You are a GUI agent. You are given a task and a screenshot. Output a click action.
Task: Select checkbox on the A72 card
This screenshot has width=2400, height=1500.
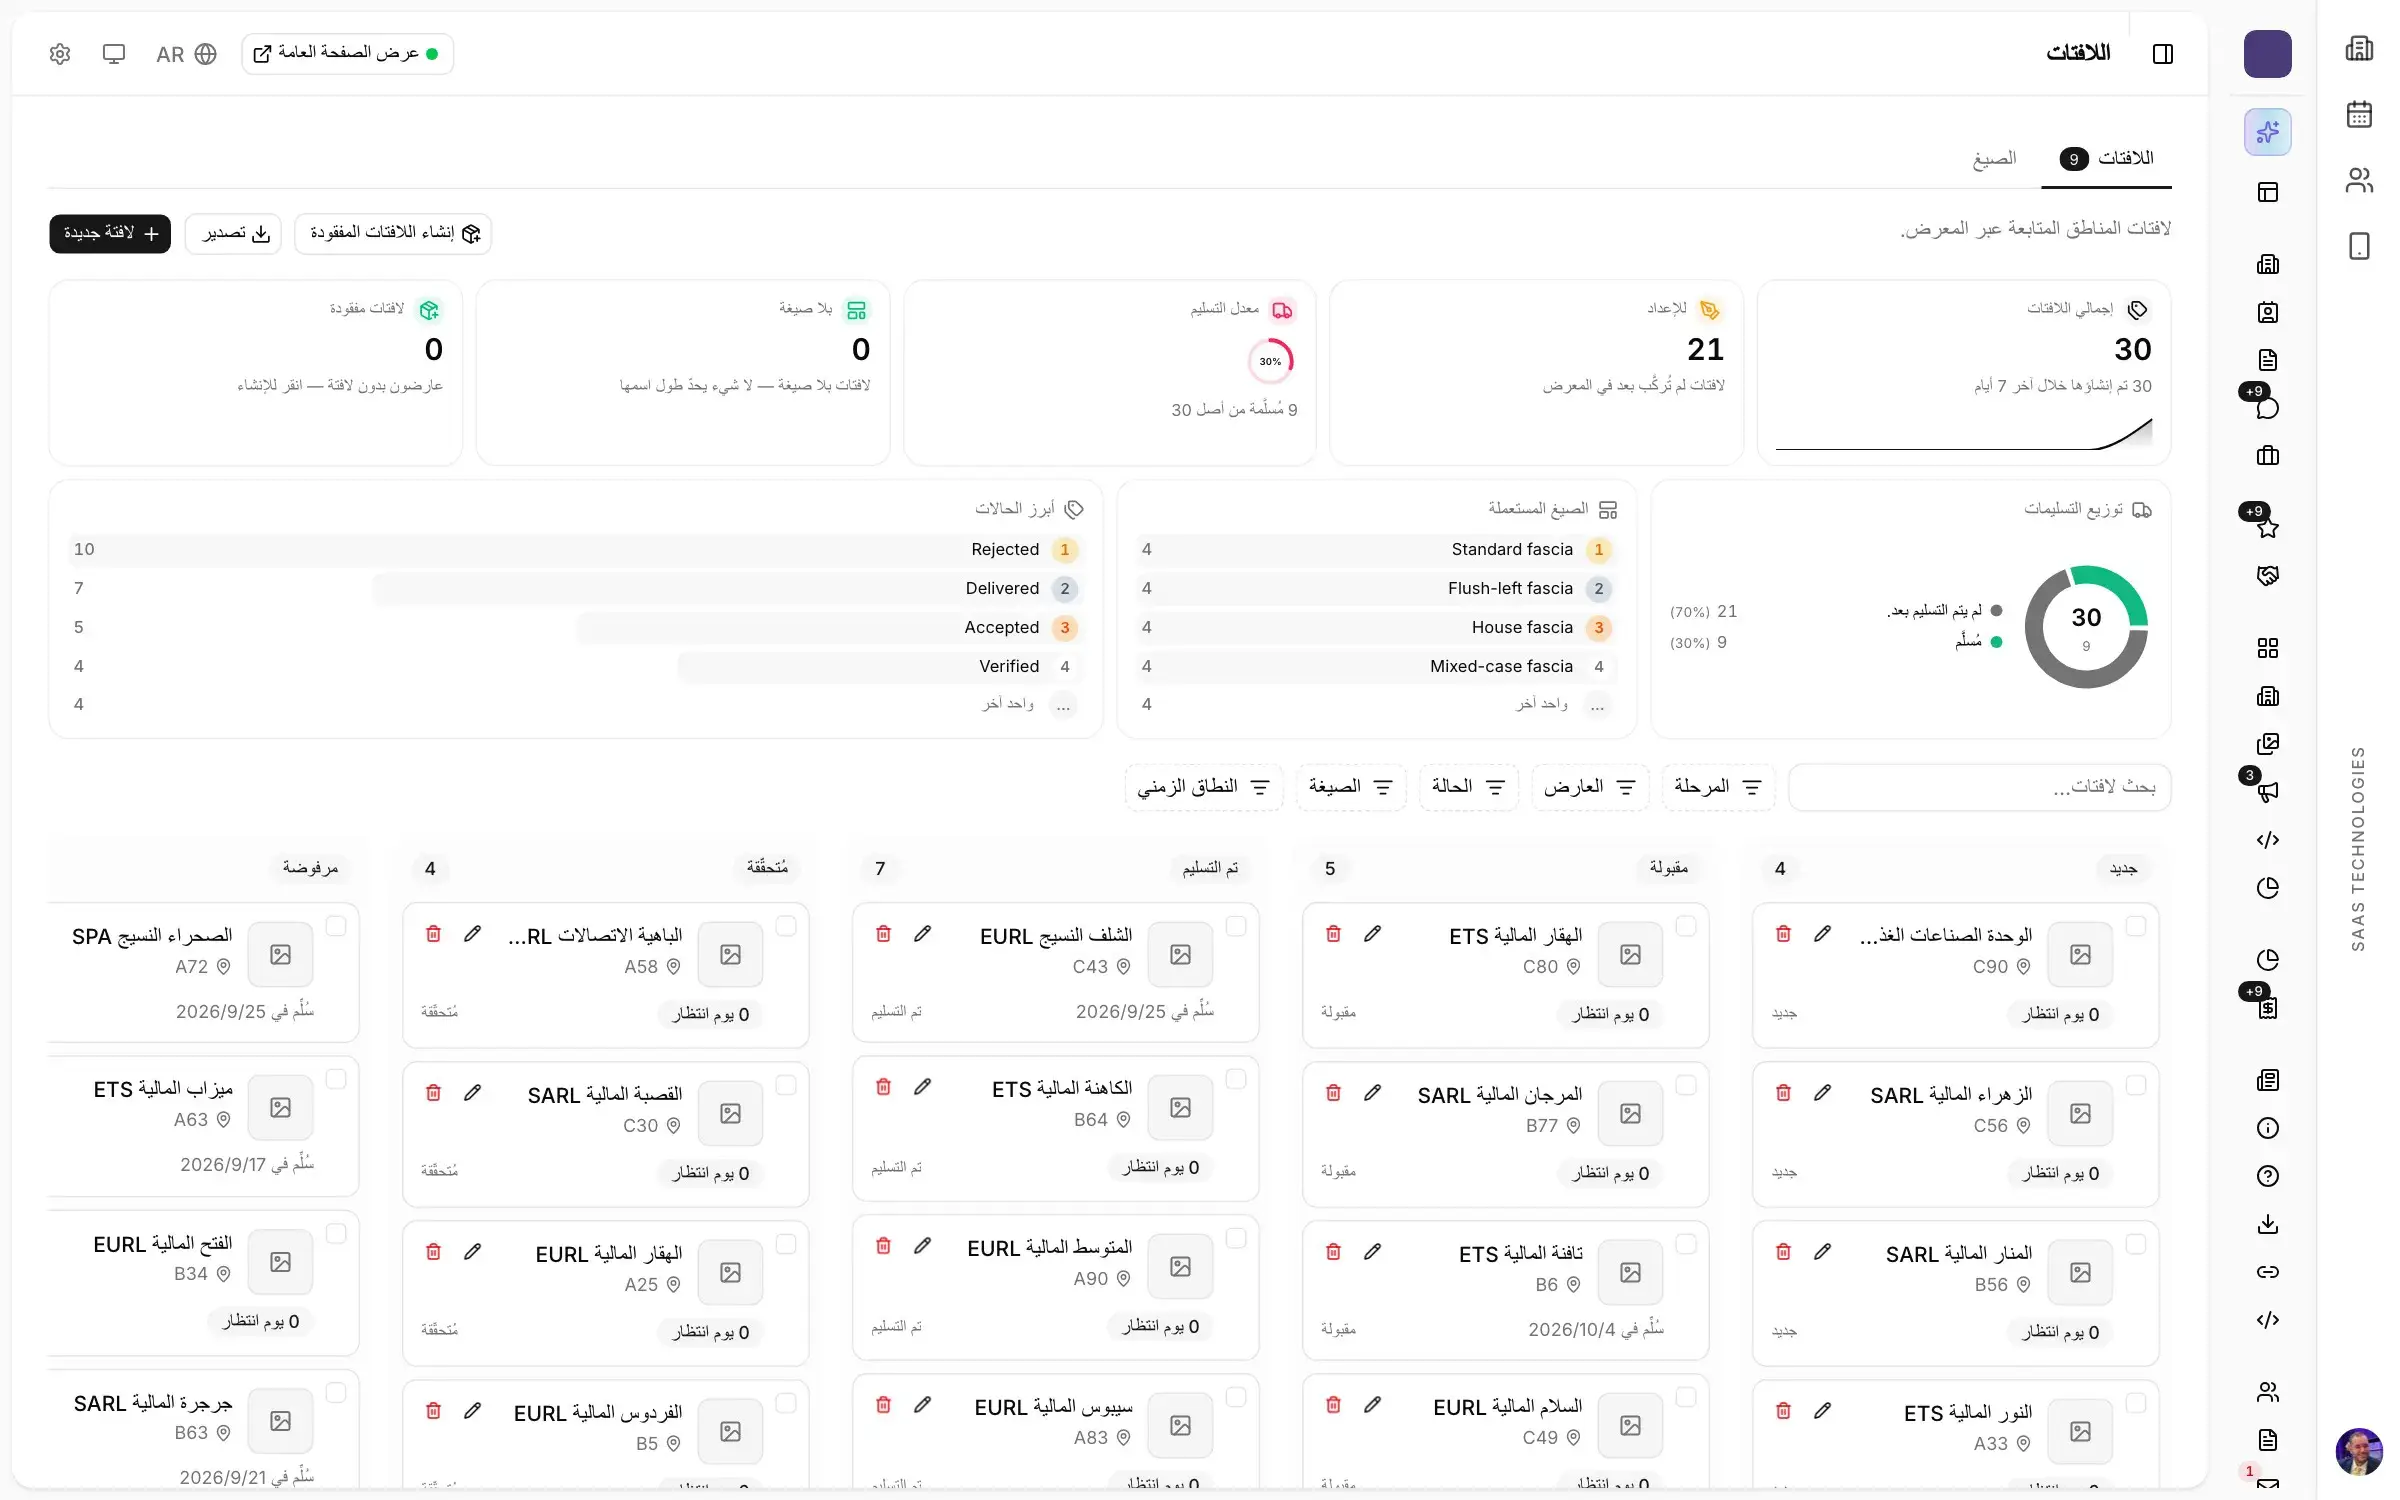336,926
